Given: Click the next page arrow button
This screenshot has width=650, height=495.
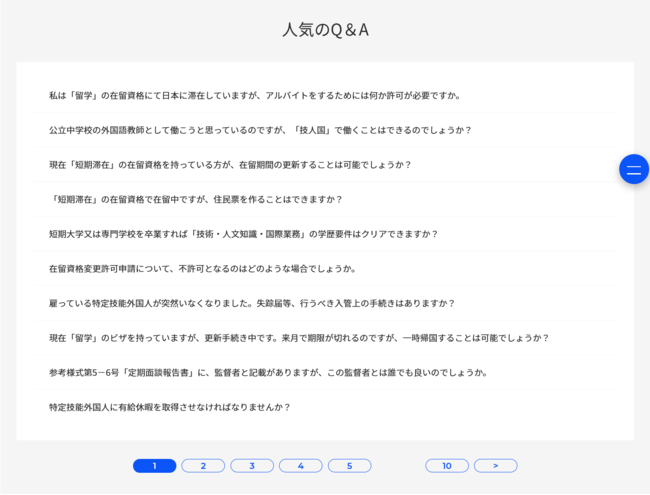Looking at the screenshot, I should click(495, 466).
